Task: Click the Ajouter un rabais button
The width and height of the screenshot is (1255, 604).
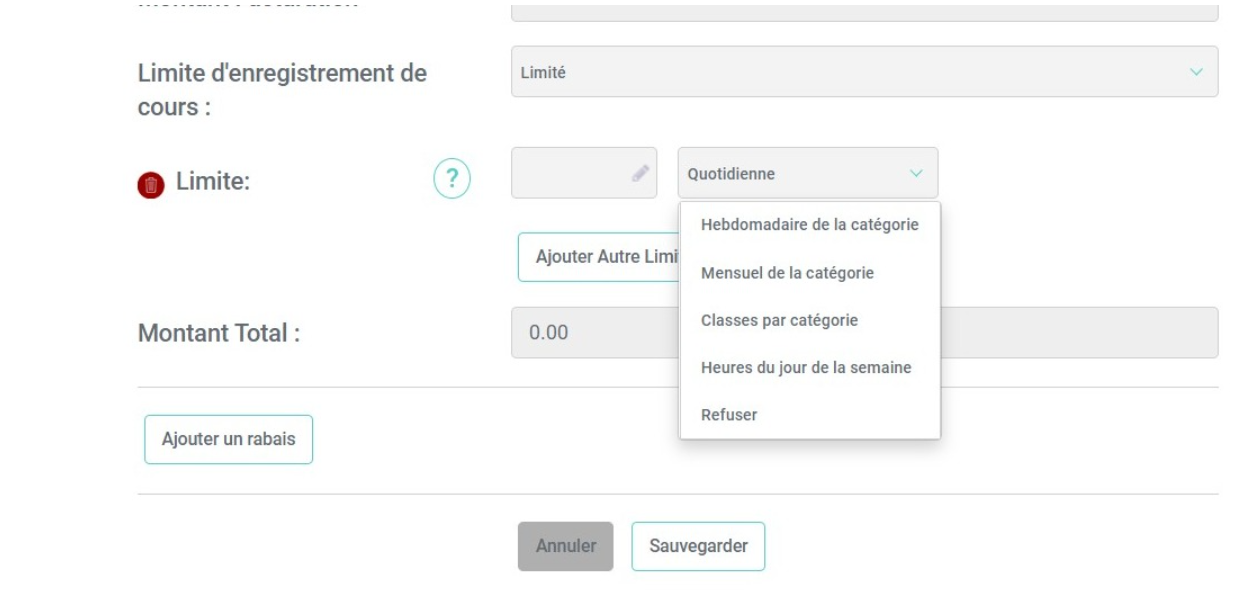Action: point(229,440)
